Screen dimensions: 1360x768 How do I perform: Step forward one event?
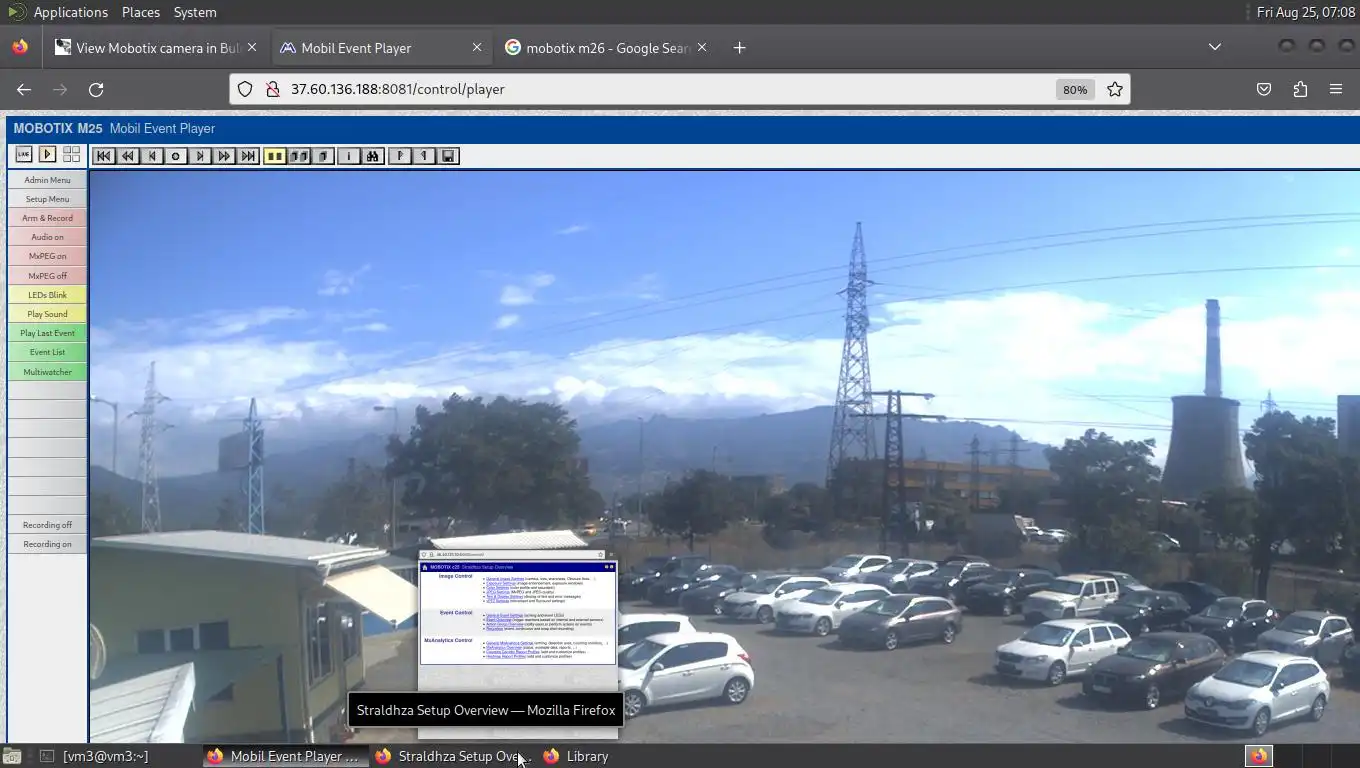(200, 156)
